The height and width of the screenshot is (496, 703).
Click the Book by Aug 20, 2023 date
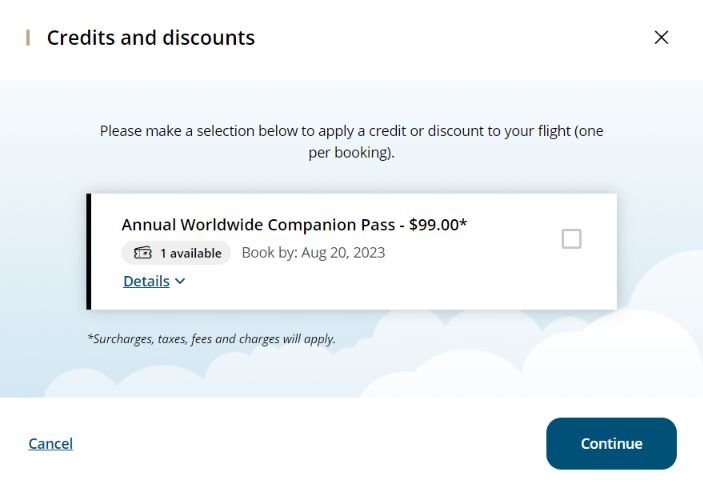click(313, 252)
